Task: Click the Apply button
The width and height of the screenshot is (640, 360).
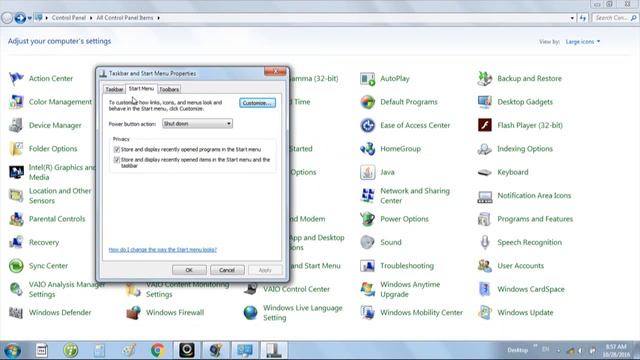Action: point(265,270)
